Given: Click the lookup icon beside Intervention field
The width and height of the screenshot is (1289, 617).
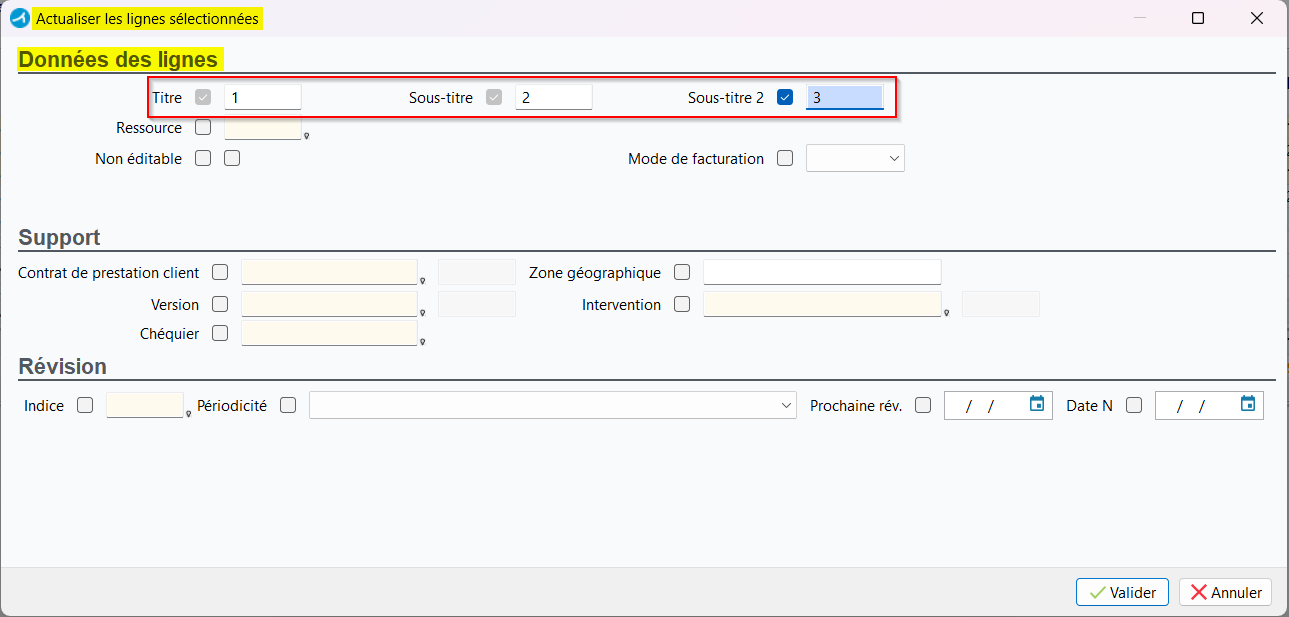Looking at the screenshot, I should point(947,313).
